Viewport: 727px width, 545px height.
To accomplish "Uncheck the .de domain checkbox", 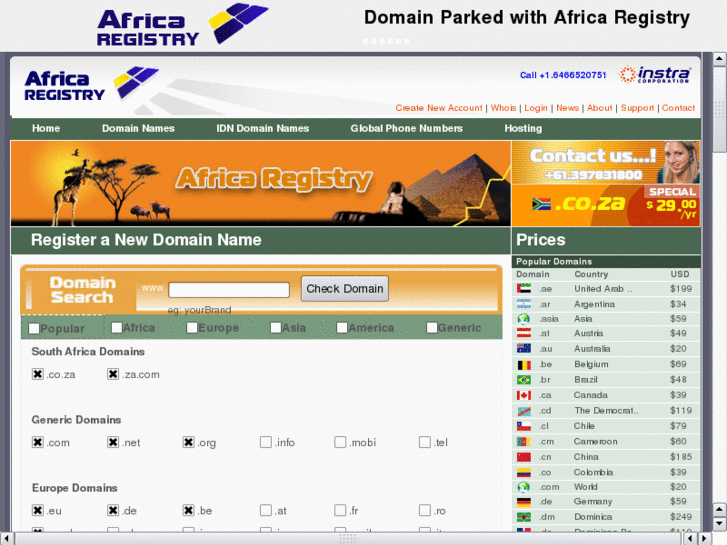I will [x=113, y=510].
